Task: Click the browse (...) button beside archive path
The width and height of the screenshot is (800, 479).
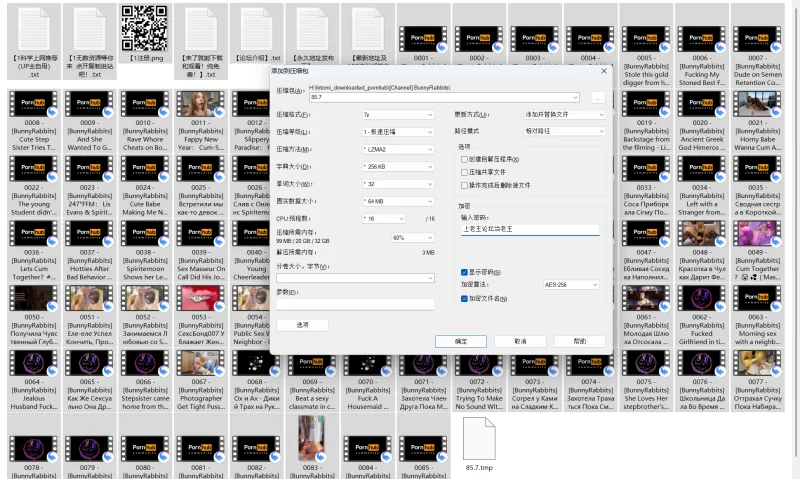Action: tap(596, 97)
